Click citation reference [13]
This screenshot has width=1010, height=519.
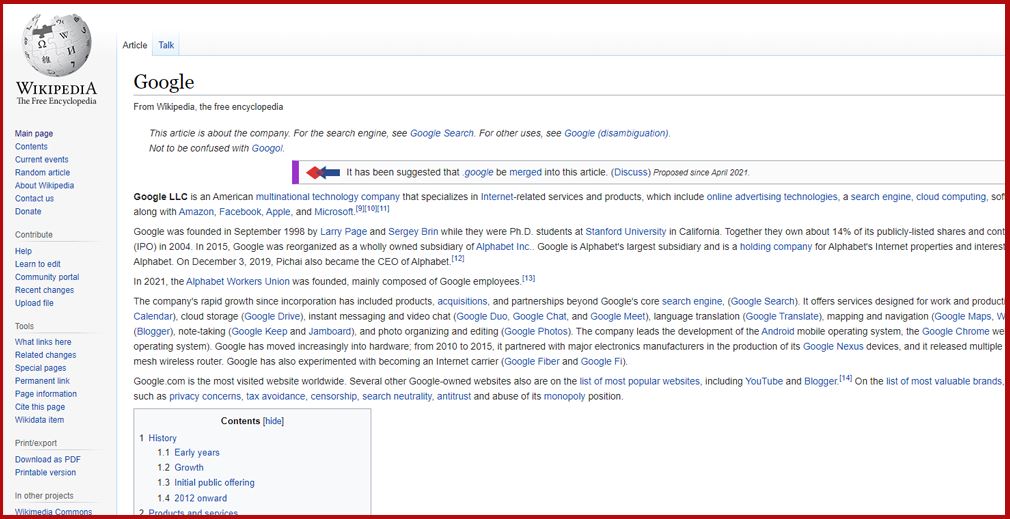[529, 278]
